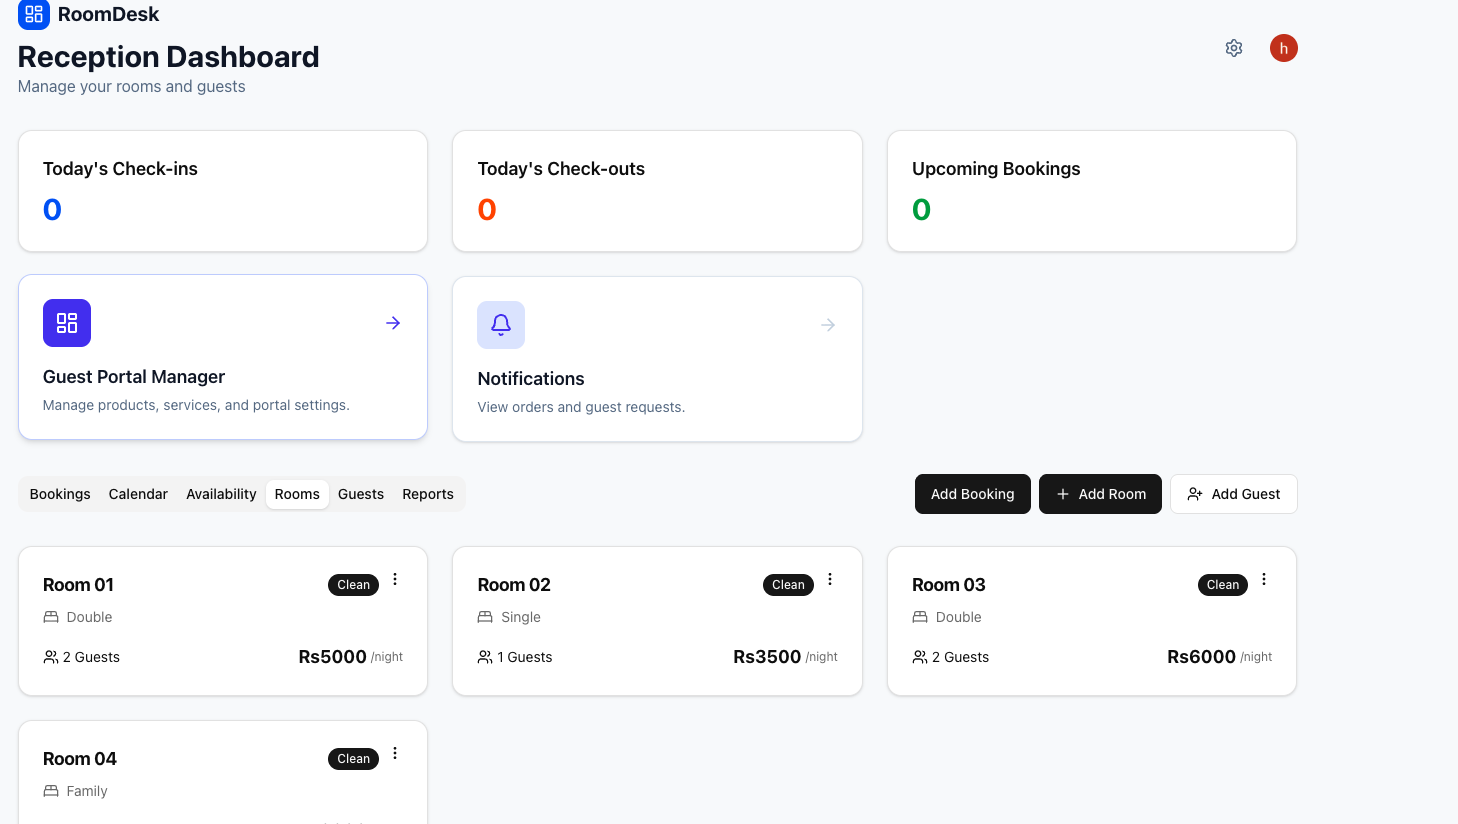
Task: Open Room 02 three-dot options menu
Action: pos(830,579)
